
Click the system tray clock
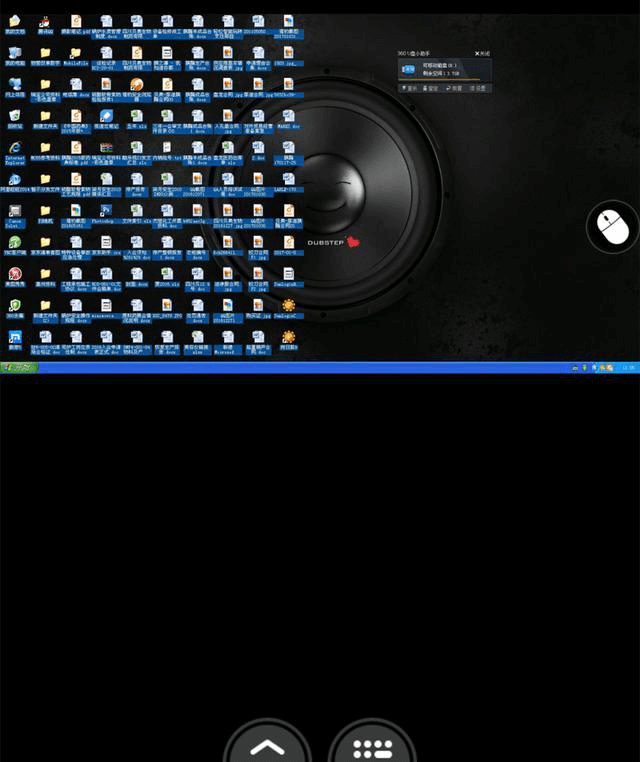pyautogui.click(x=628, y=368)
